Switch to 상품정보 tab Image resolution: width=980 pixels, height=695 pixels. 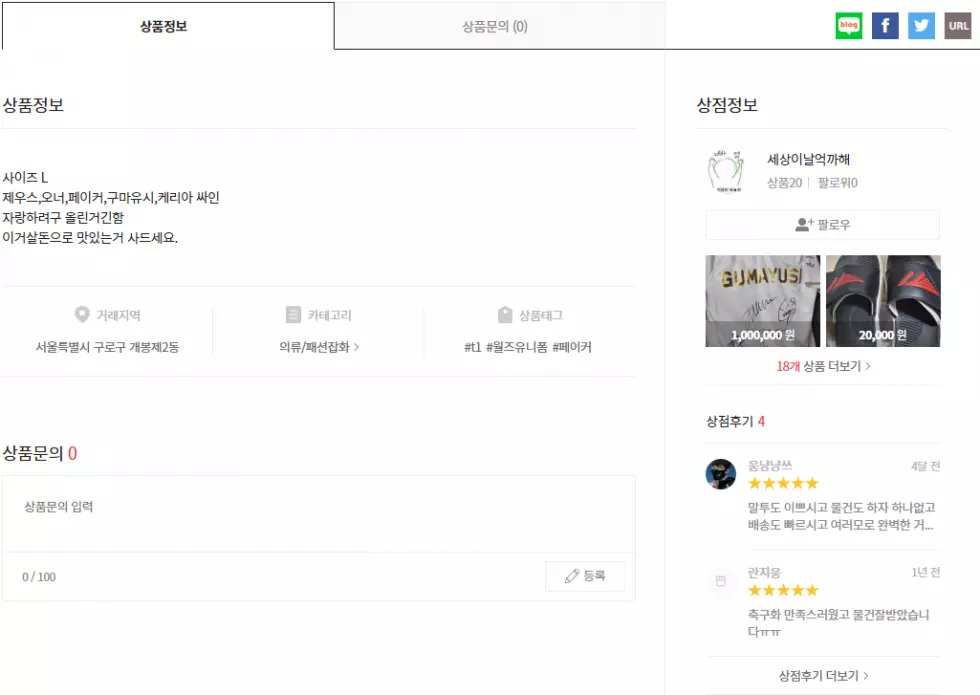pos(168,26)
